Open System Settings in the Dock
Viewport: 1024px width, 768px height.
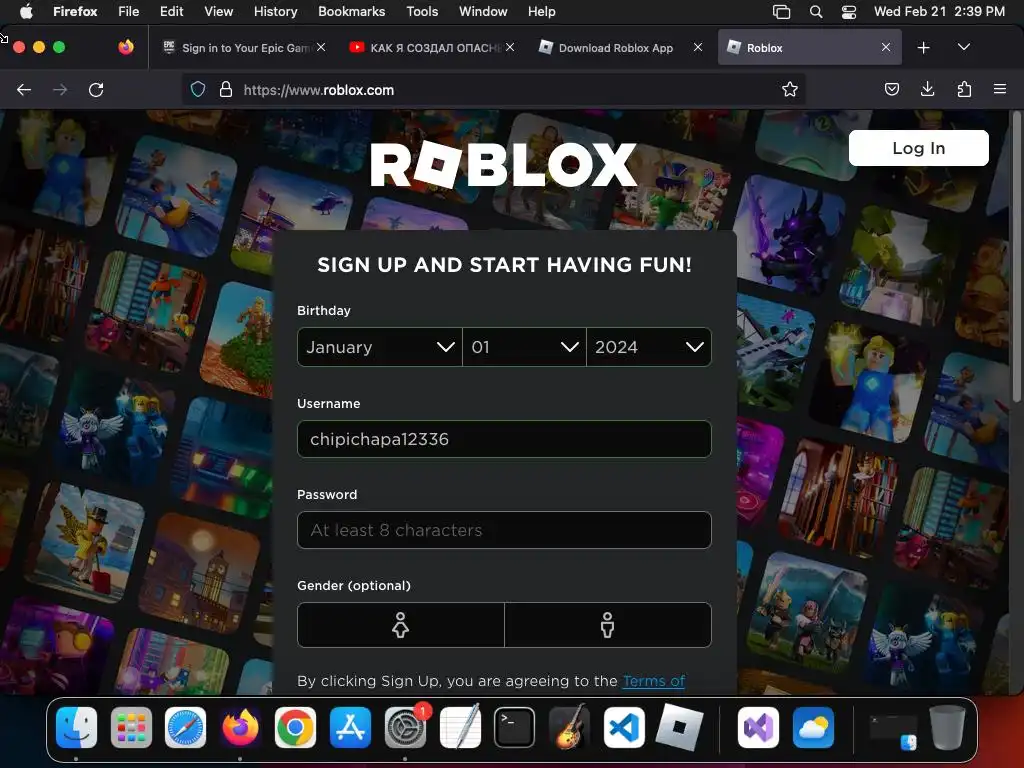coord(405,728)
